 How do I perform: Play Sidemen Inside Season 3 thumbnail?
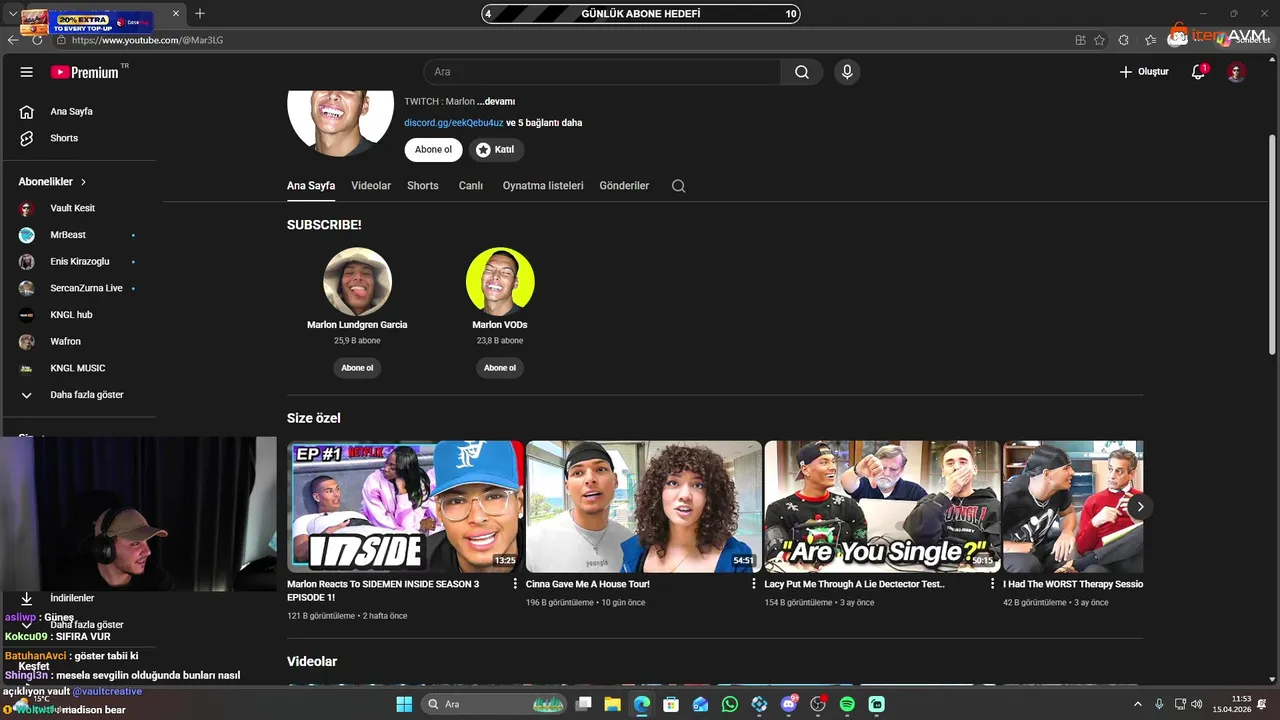pyautogui.click(x=405, y=507)
